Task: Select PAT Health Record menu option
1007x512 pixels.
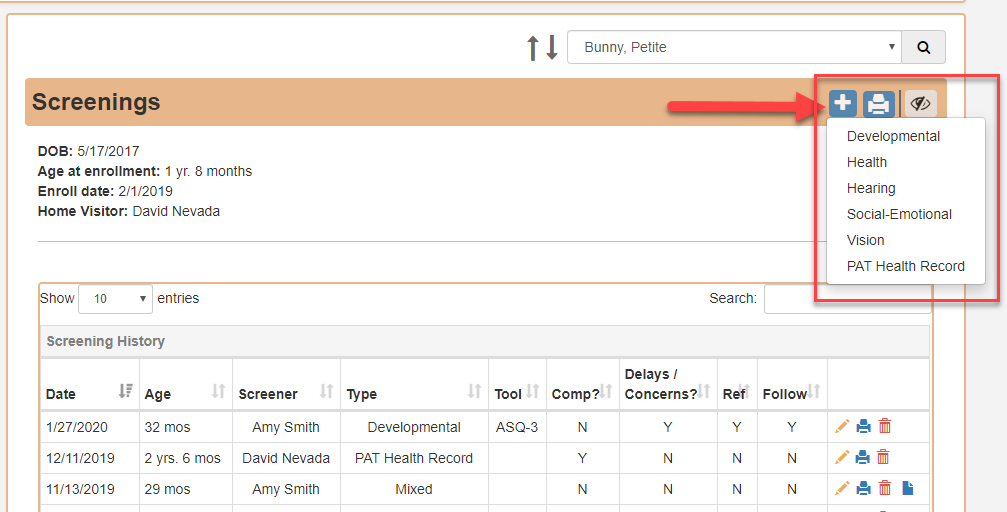Action: point(906,266)
